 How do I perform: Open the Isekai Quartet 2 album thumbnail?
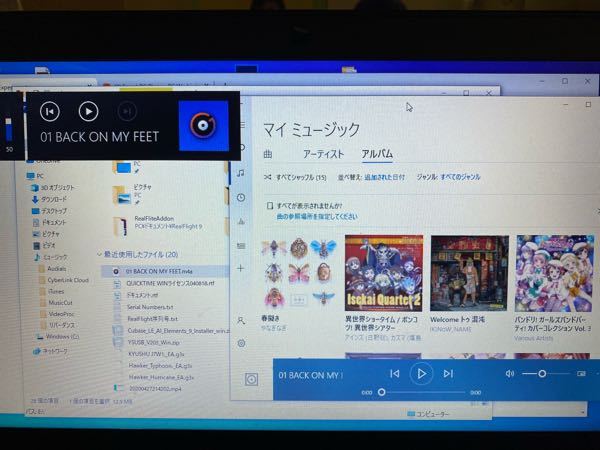(383, 272)
